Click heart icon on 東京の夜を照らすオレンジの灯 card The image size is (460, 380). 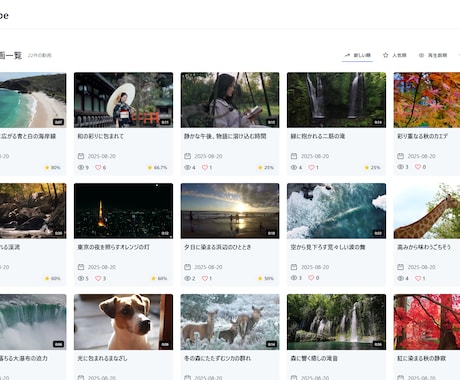[98, 278]
